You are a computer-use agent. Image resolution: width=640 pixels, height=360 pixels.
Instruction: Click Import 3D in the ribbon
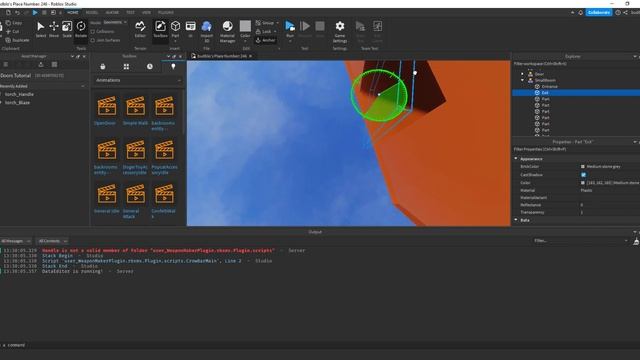pyautogui.click(x=207, y=31)
